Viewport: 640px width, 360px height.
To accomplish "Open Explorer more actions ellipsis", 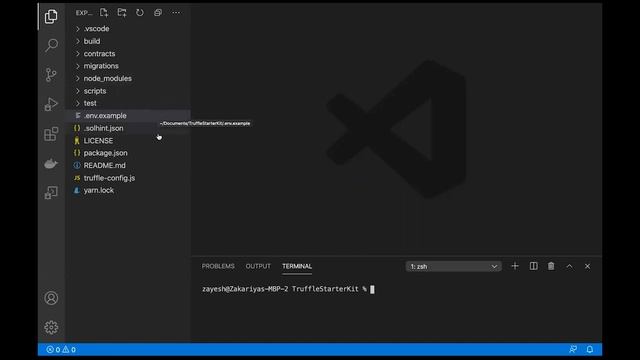I will [176, 13].
